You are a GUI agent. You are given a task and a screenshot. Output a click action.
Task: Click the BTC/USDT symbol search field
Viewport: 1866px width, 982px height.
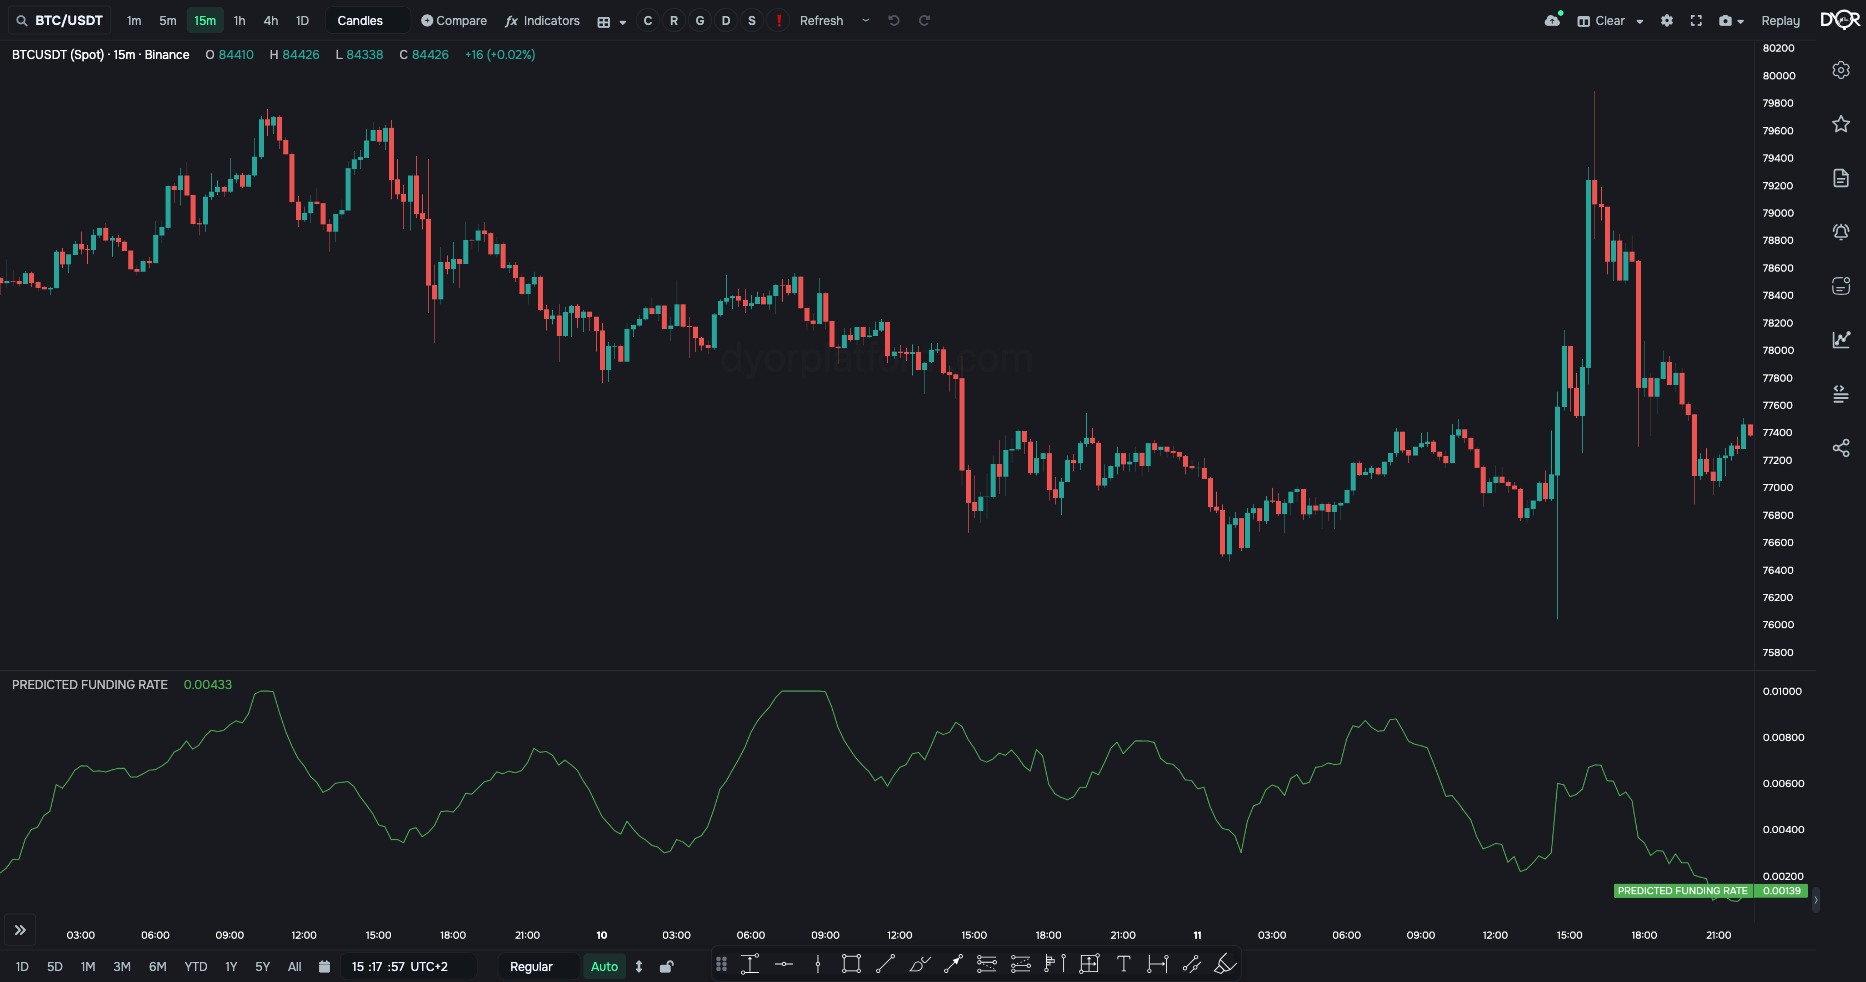60,21
